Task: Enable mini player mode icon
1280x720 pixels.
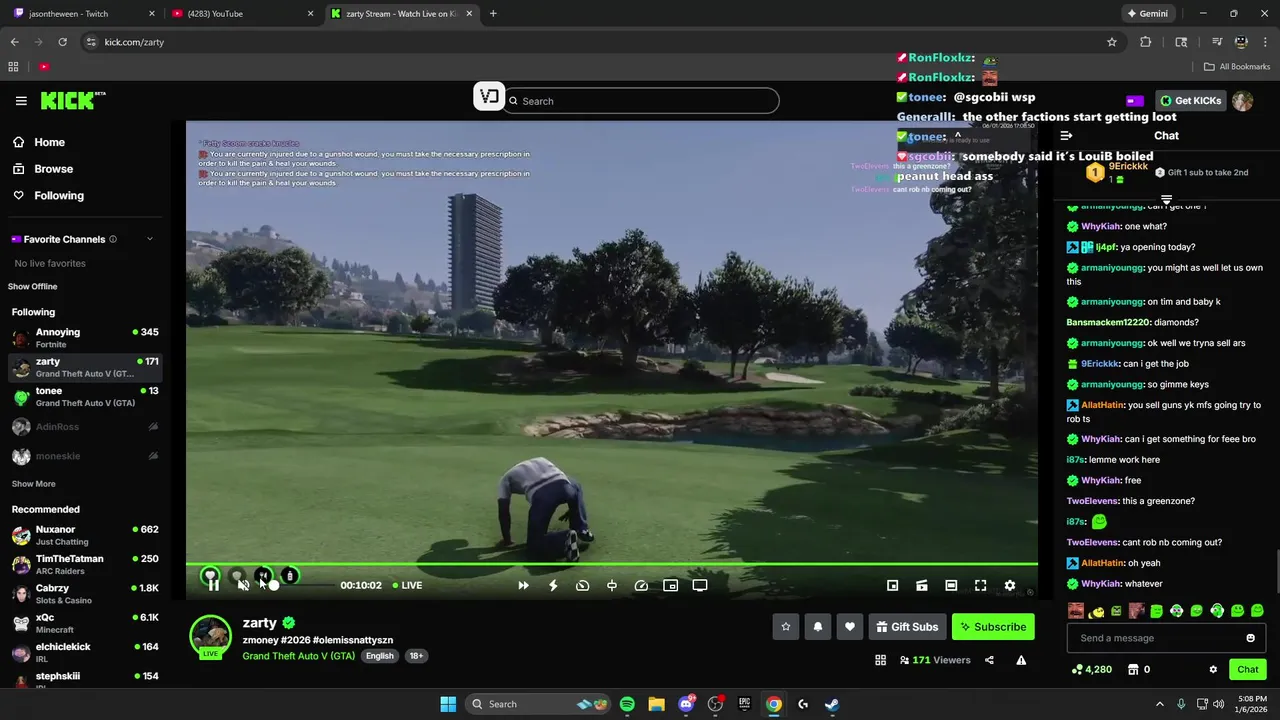Action: click(893, 585)
